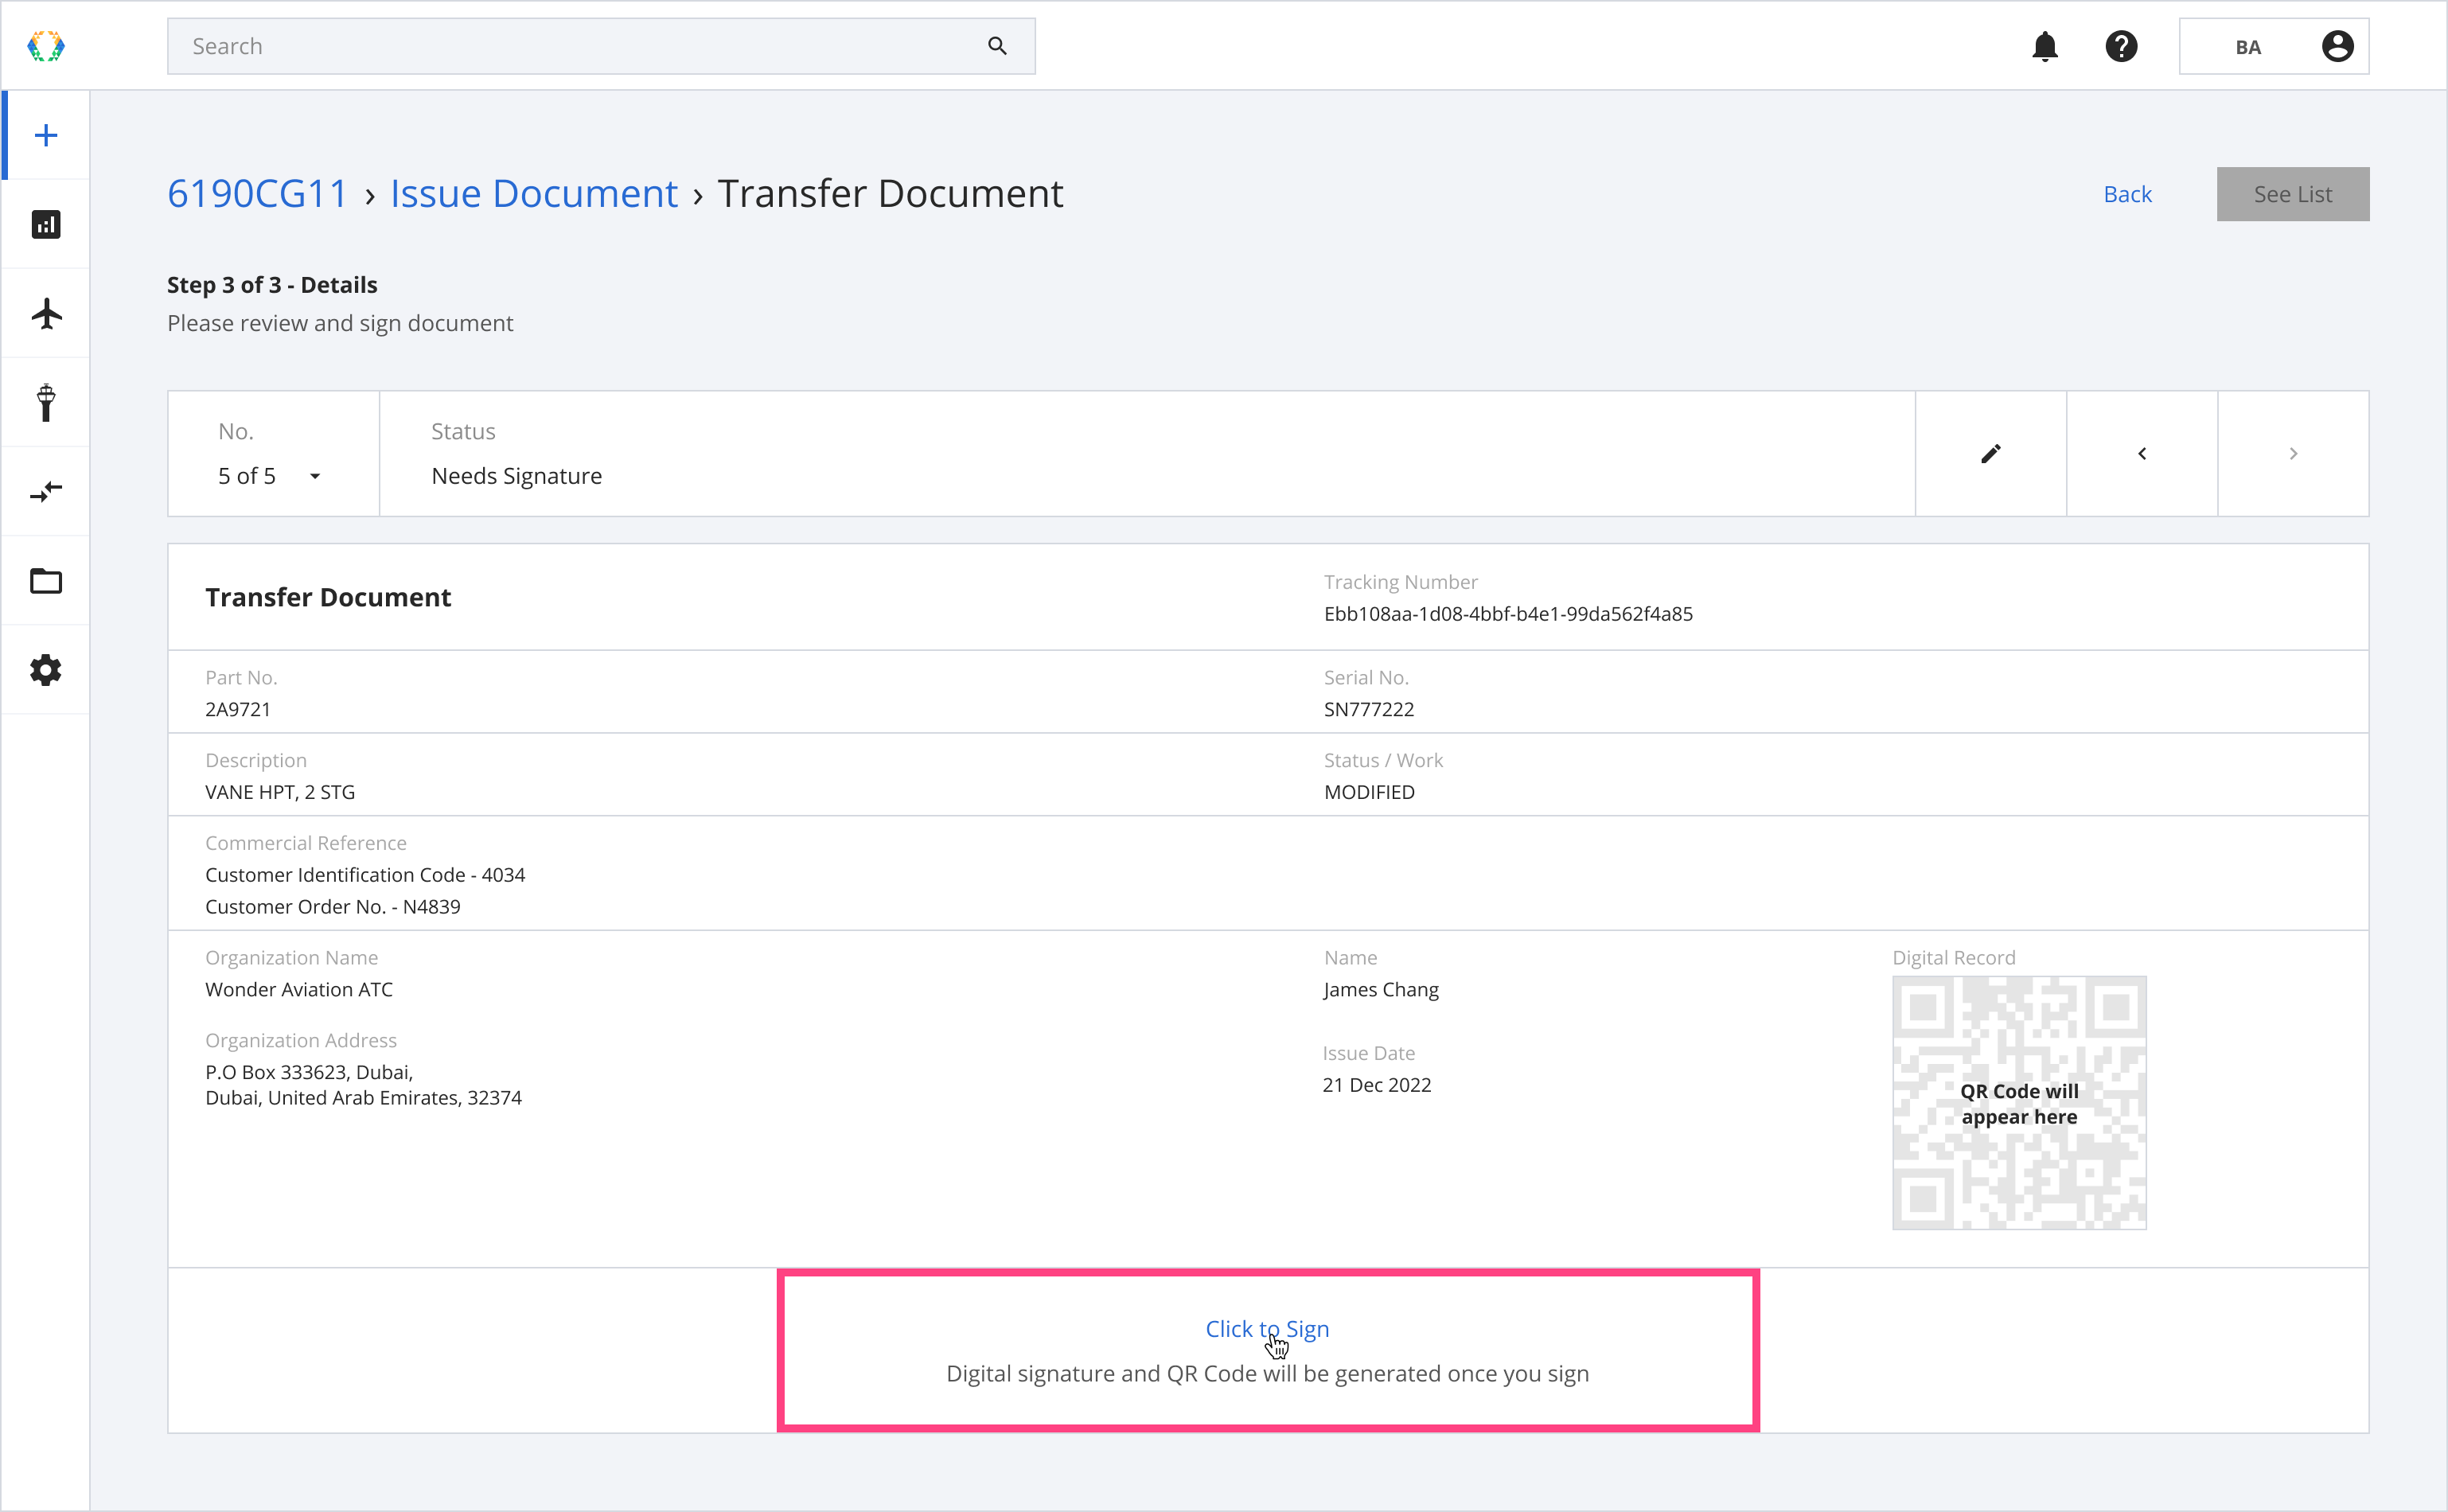Open the transfer arrows sidebar icon
Viewport: 2448px width, 1512px height.
(46, 492)
